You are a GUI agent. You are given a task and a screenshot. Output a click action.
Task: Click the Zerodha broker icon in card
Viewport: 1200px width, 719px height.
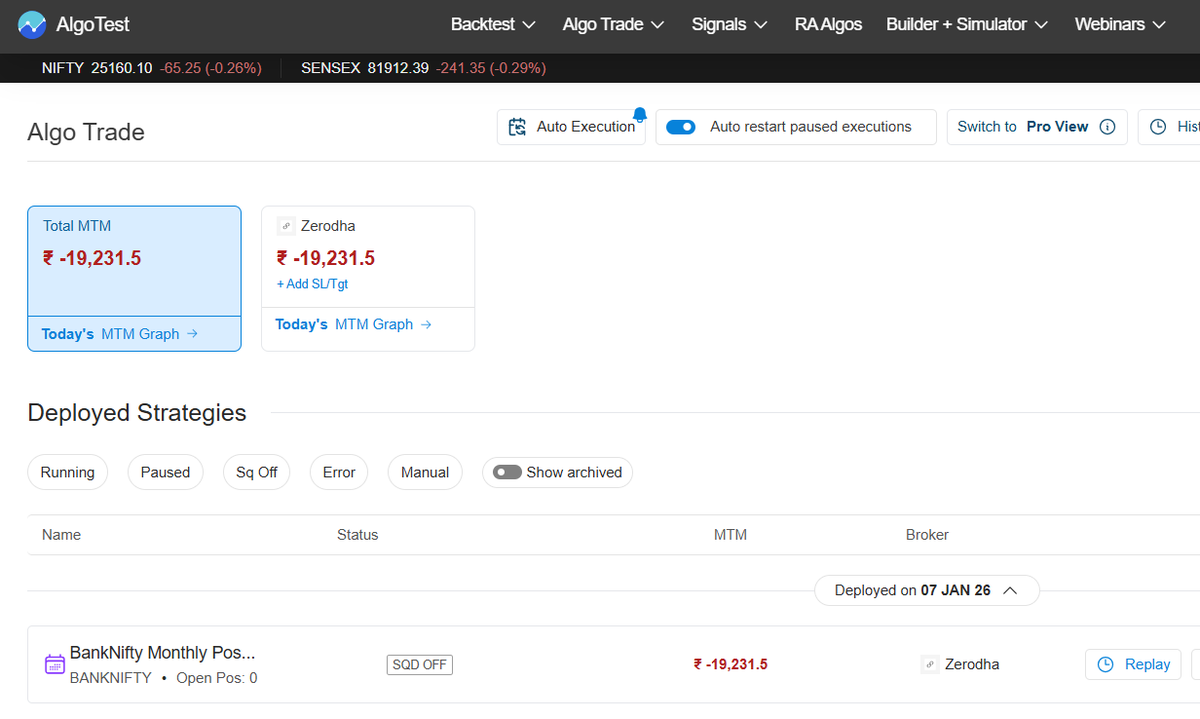tap(285, 226)
